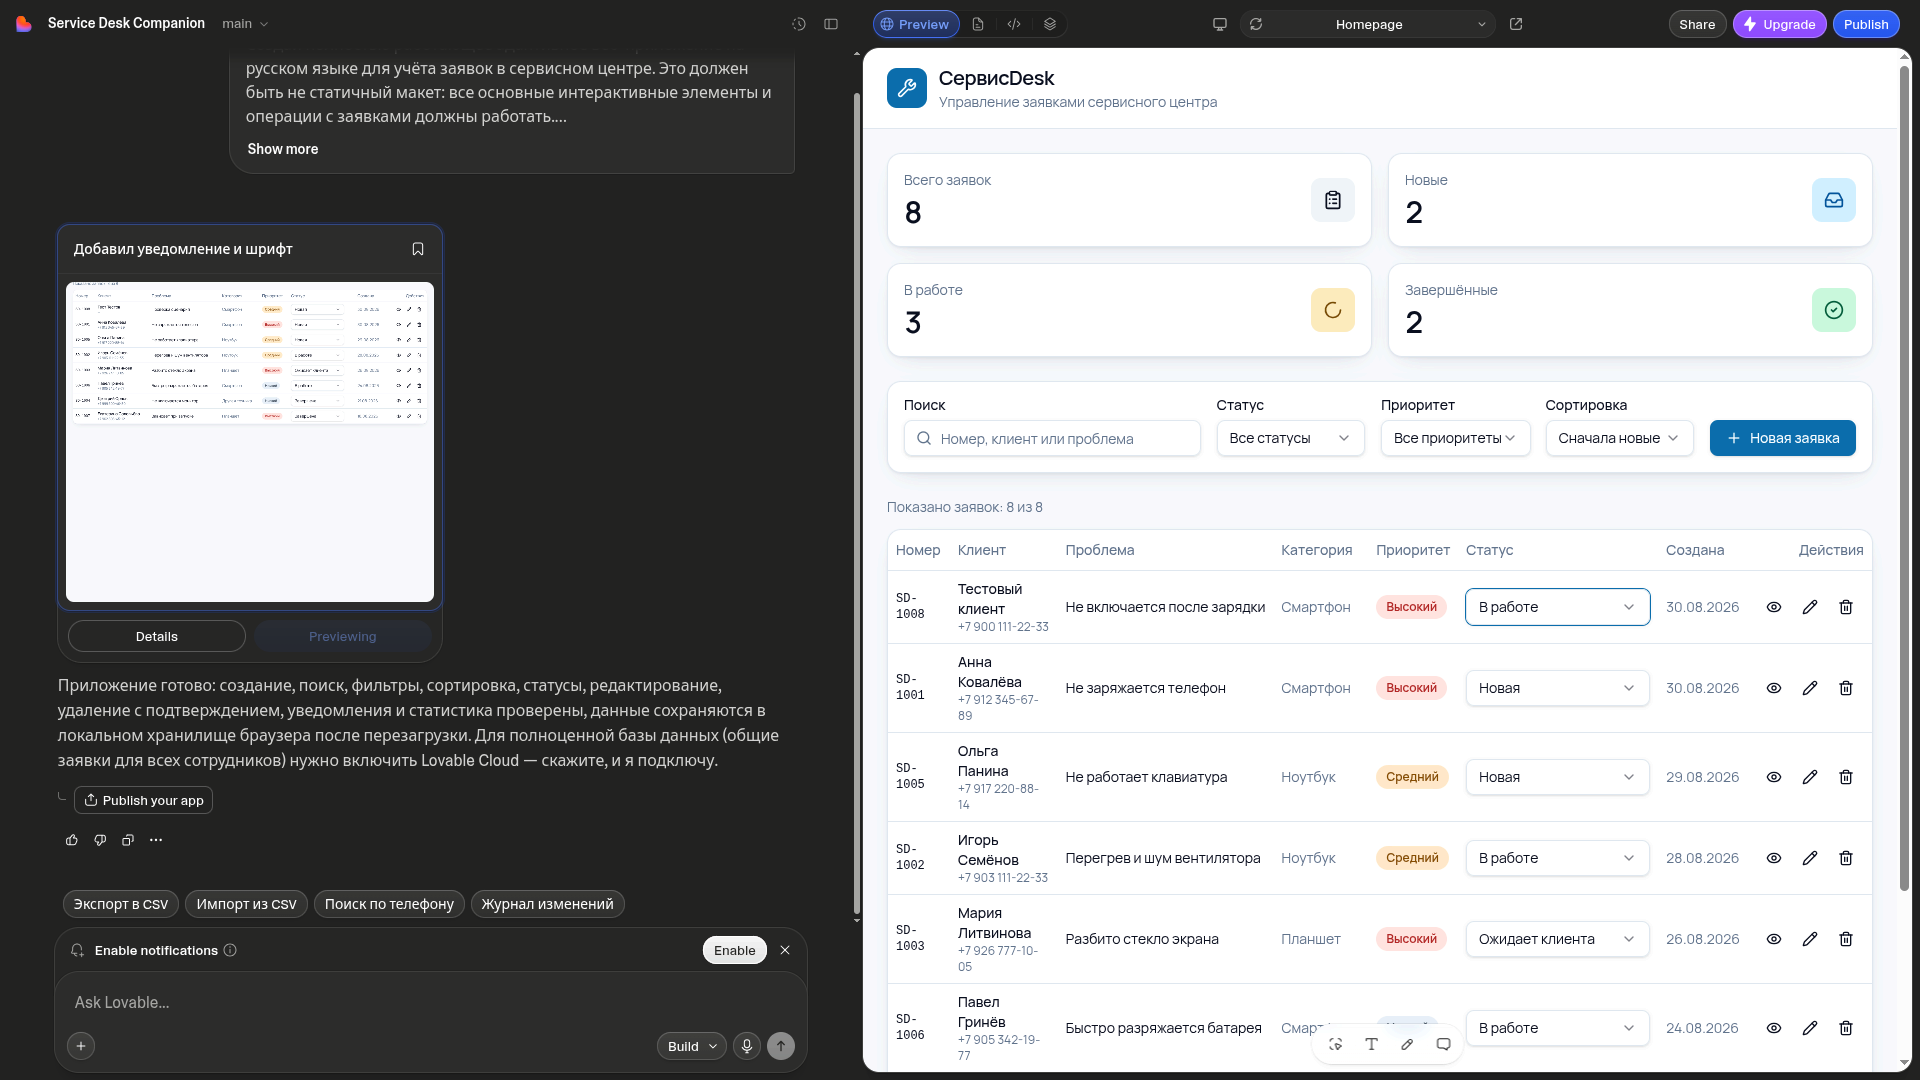The width and height of the screenshot is (1920, 1080).
Task: Edit ticket SD-1005 with pencil icon
Action: click(x=1810, y=777)
